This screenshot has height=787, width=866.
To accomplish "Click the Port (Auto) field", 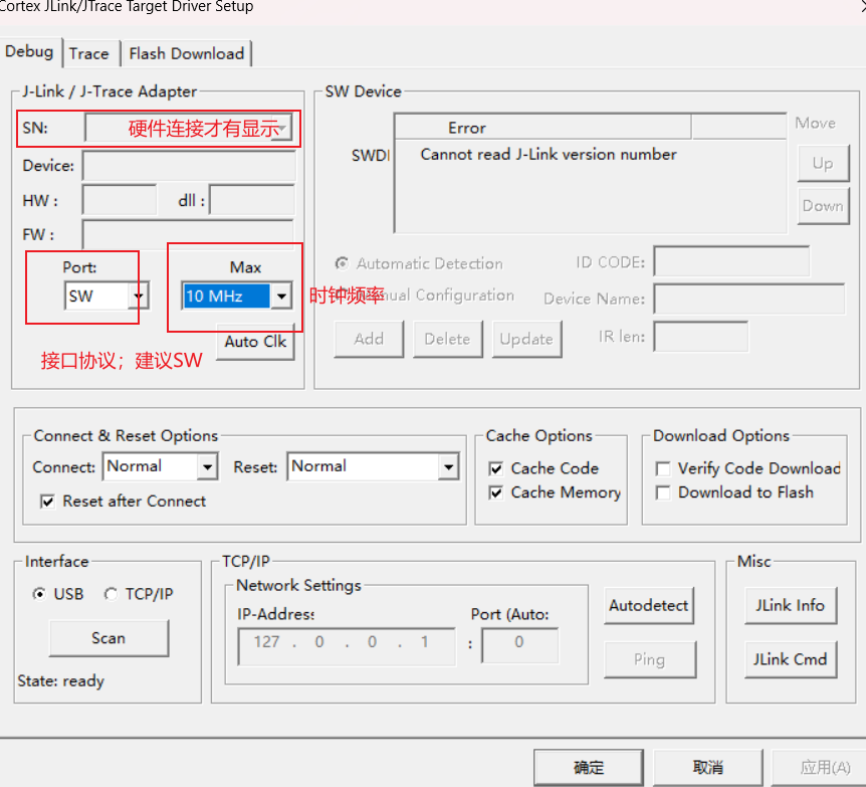I will [520, 645].
